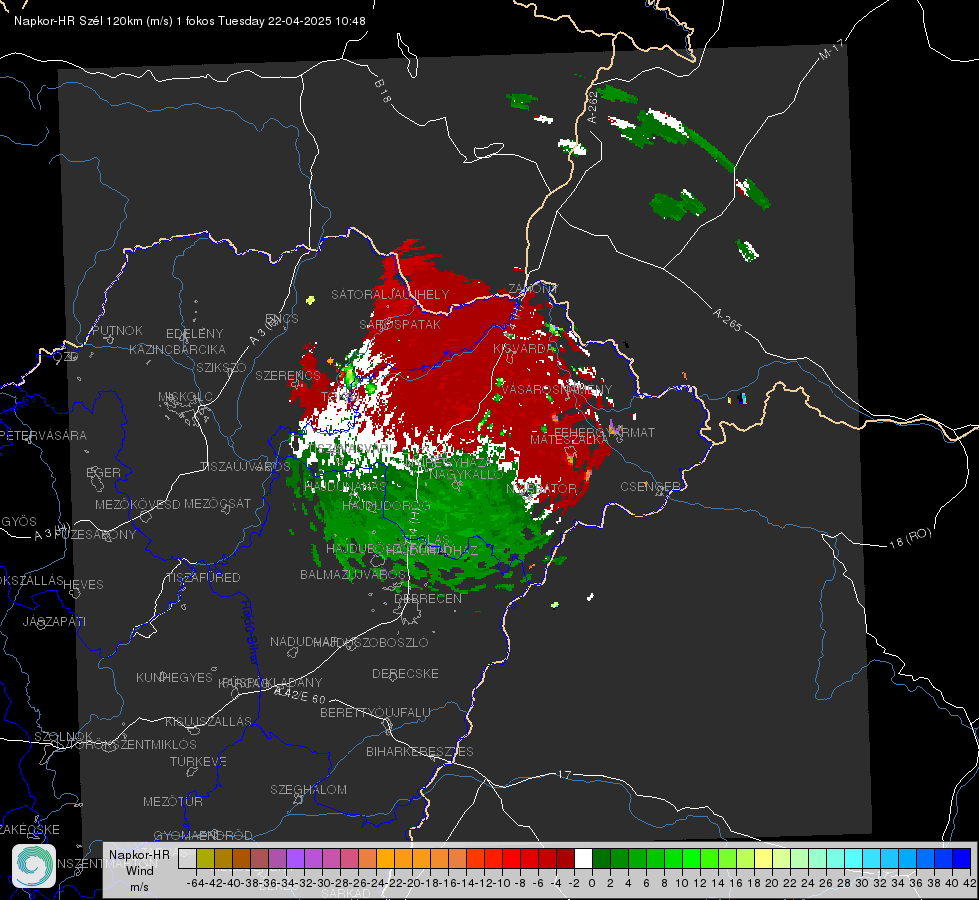Click the DERECSKE town label
979x900 pixels.
[405, 674]
